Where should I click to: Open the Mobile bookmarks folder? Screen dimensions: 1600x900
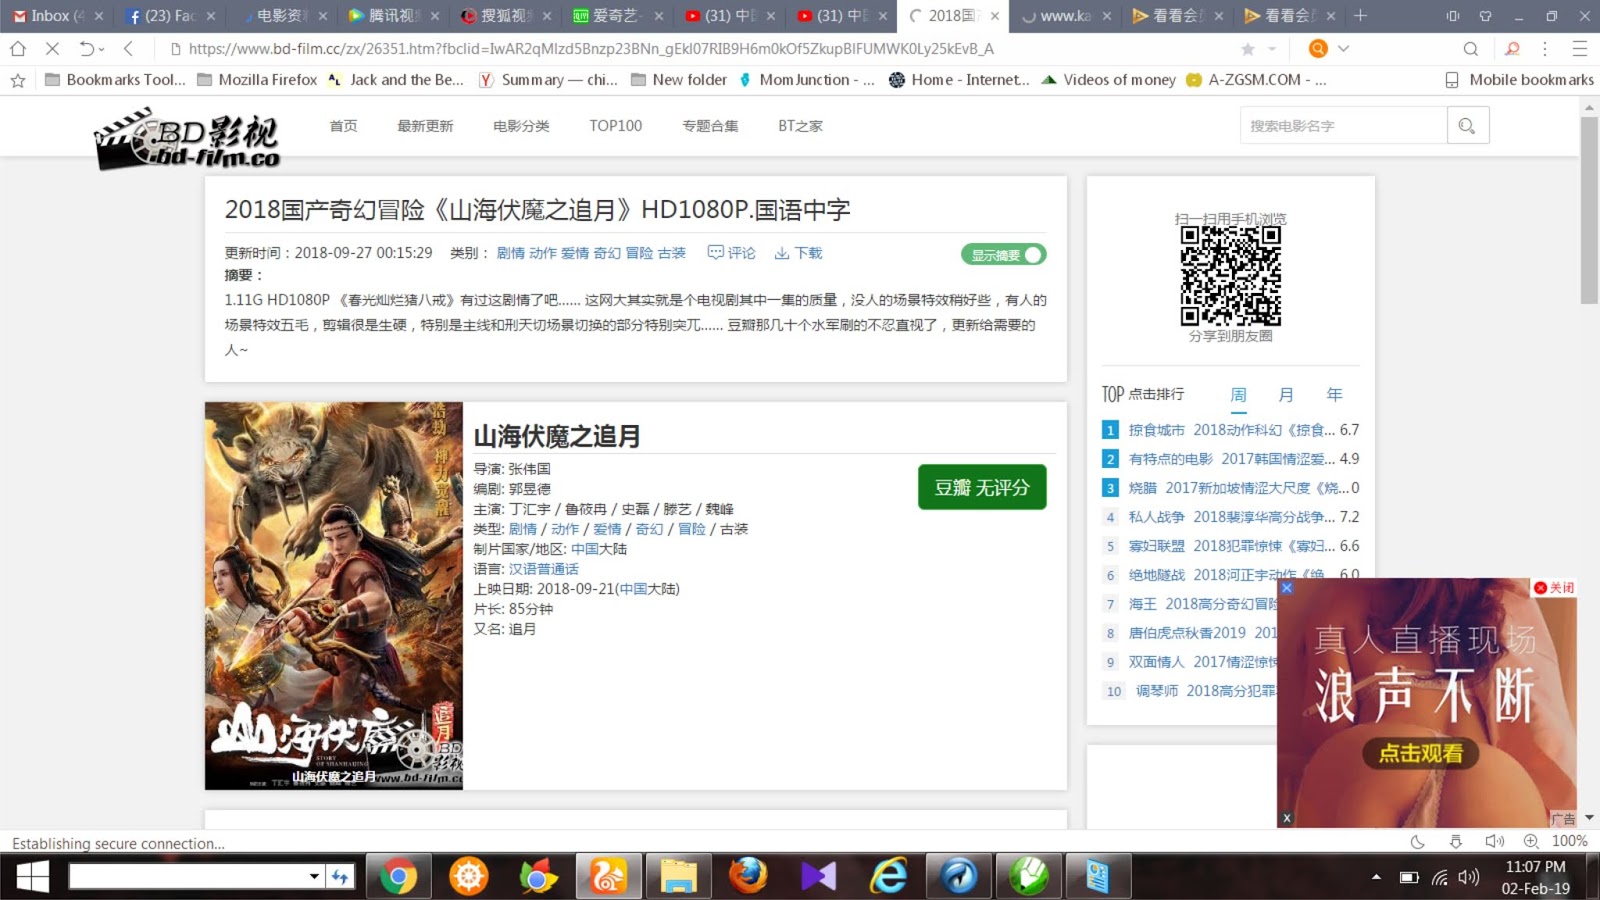pos(1520,80)
